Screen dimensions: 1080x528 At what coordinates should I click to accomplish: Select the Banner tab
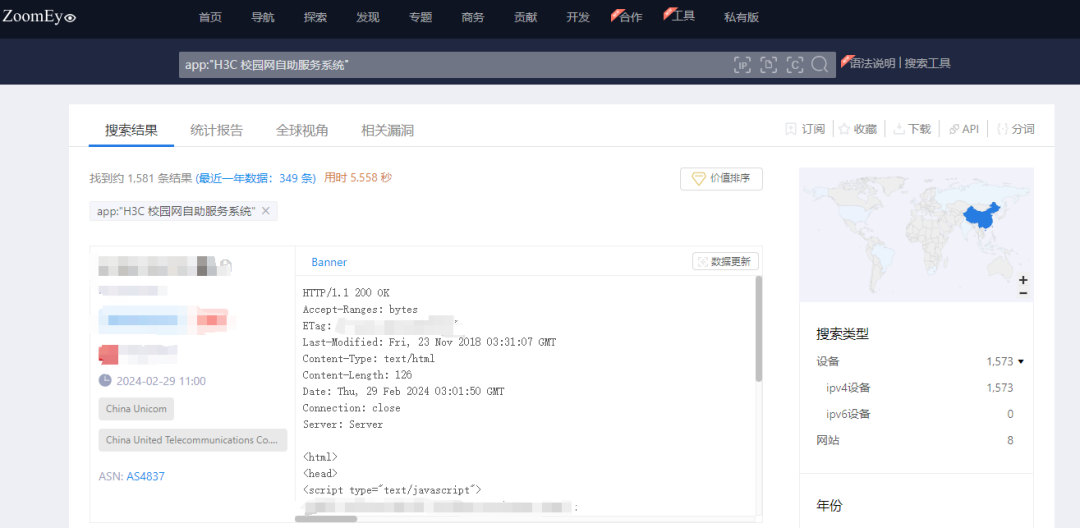click(x=329, y=262)
